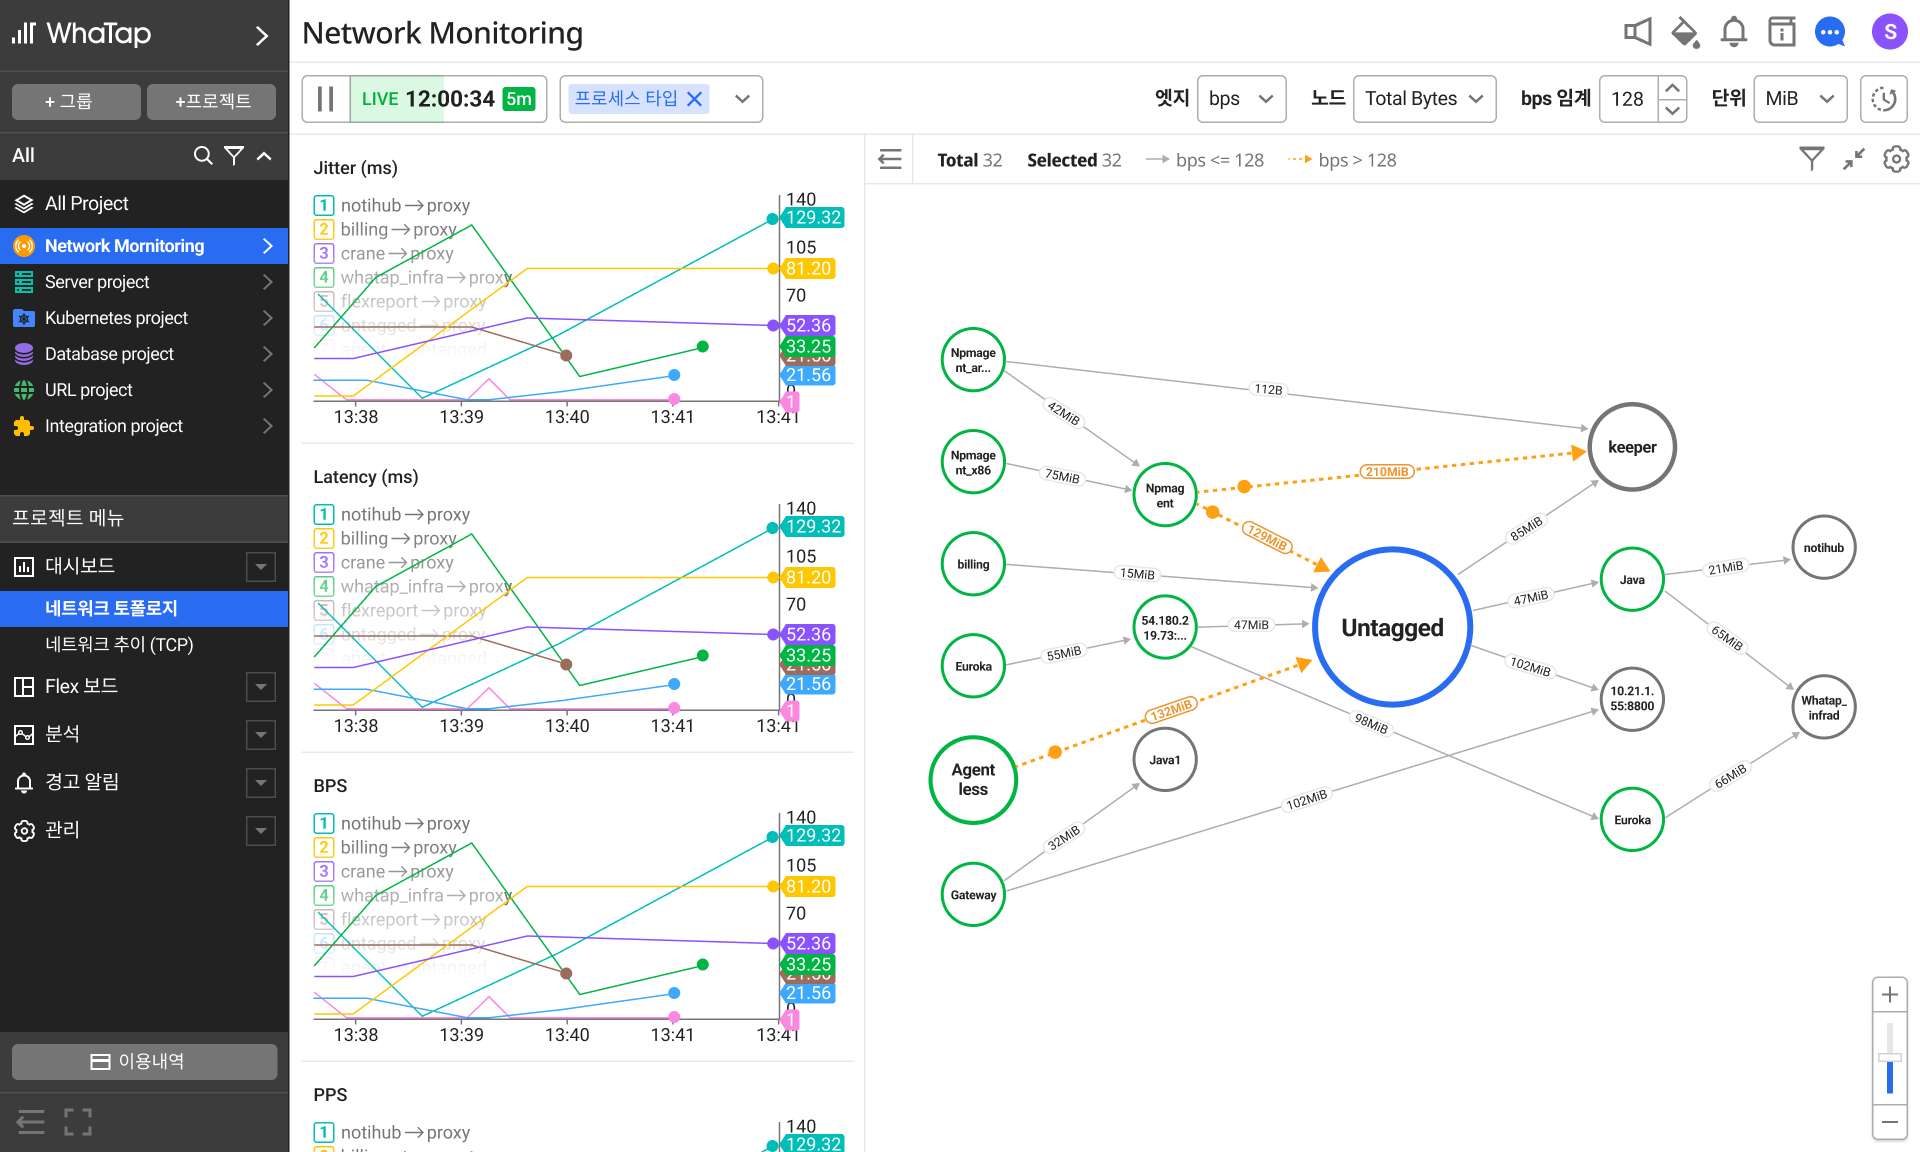Image resolution: width=1920 pixels, height=1152 pixels.
Task: Open 네트워크 추이 (TCP) menu item
Action: click(119, 645)
